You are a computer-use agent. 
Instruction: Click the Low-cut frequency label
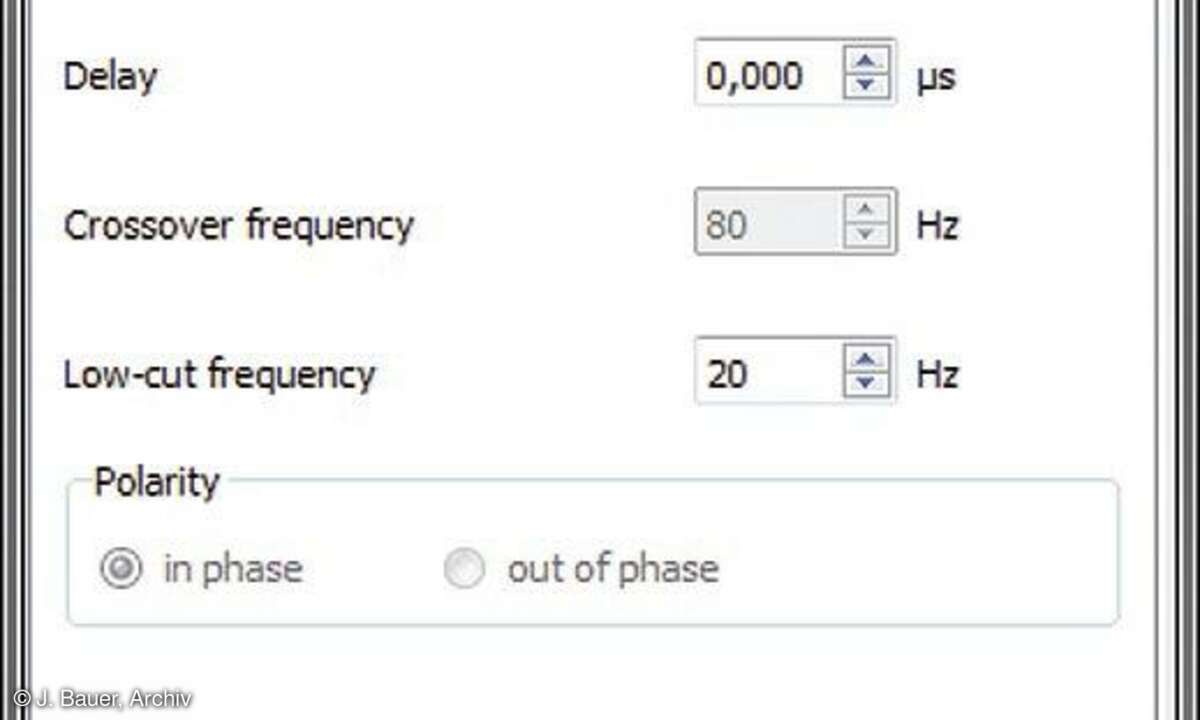pos(219,374)
